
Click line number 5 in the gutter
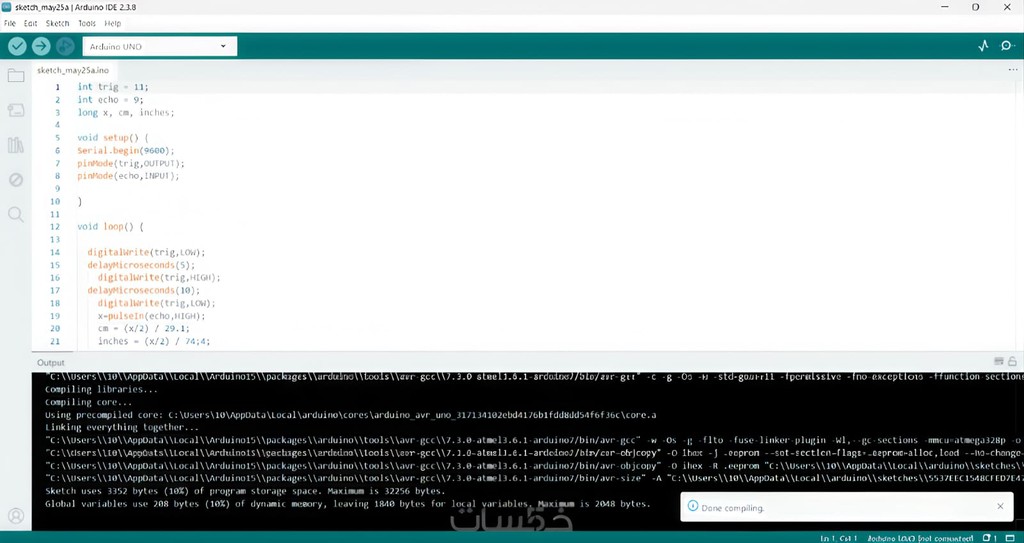pyautogui.click(x=57, y=138)
